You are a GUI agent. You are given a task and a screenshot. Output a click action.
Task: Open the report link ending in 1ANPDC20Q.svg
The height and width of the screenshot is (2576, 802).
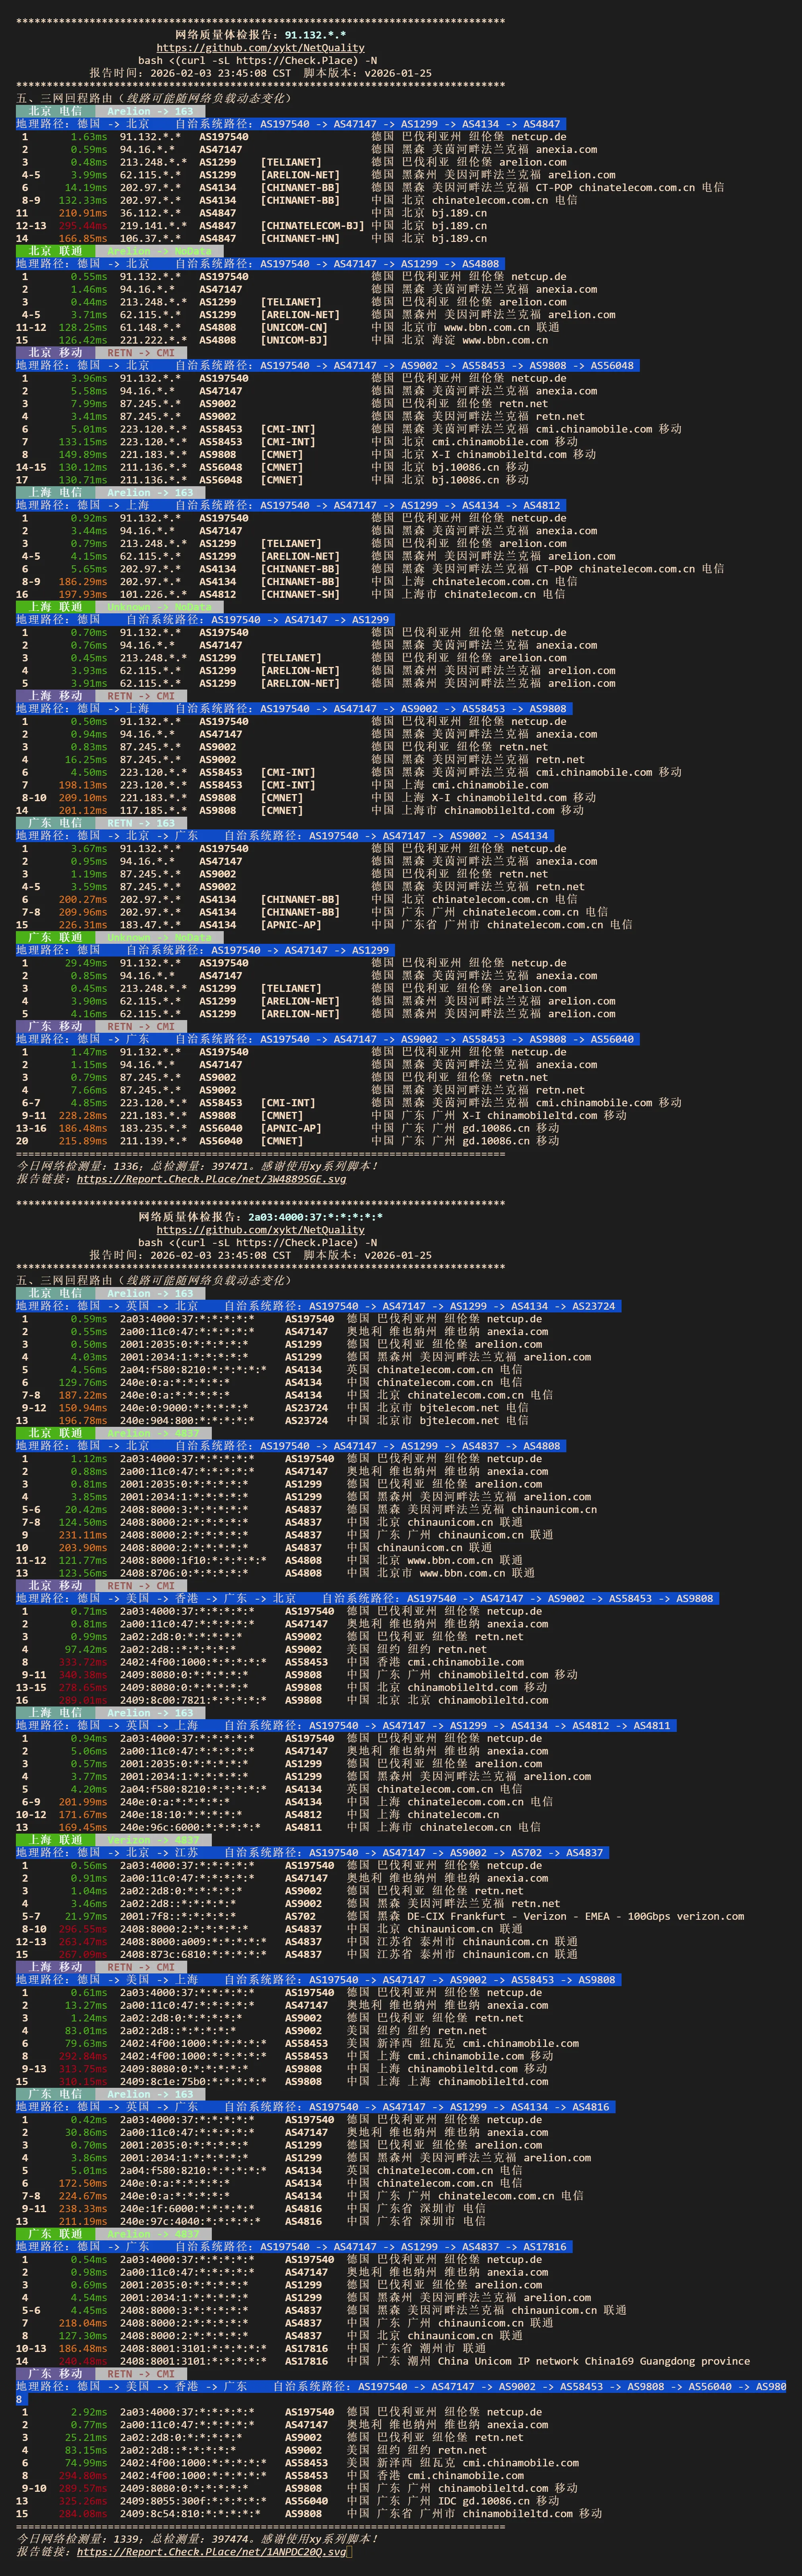coord(211,2552)
